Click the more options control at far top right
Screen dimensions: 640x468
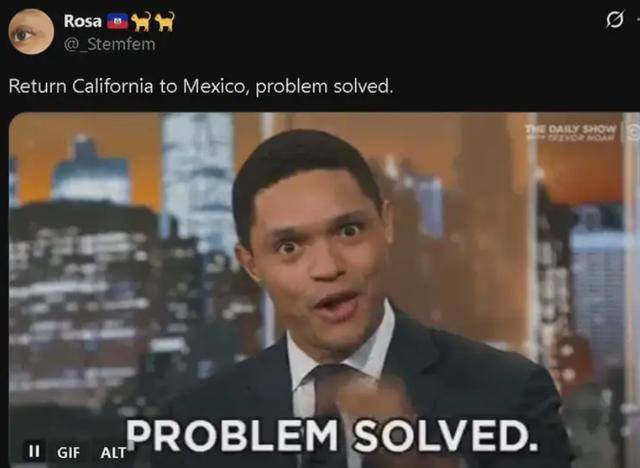pyautogui.click(x=637, y=20)
